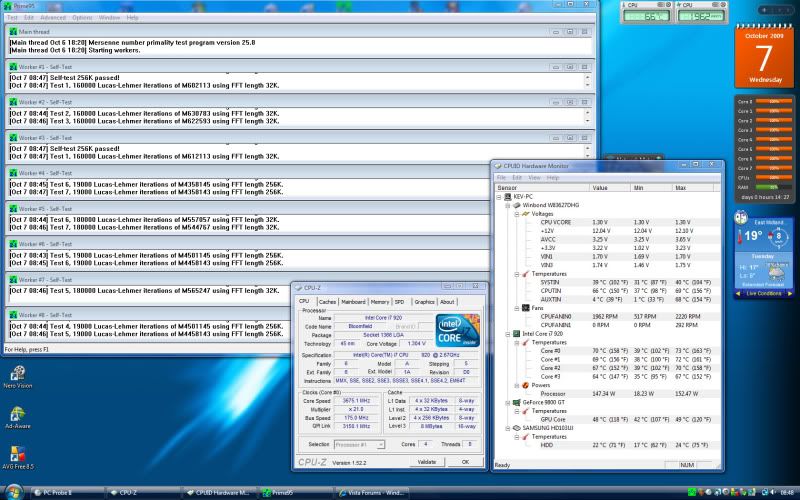Screen dimensions: 800x500
Task: Switch to the Graphics tab in CPU-Z
Action: tap(424, 302)
